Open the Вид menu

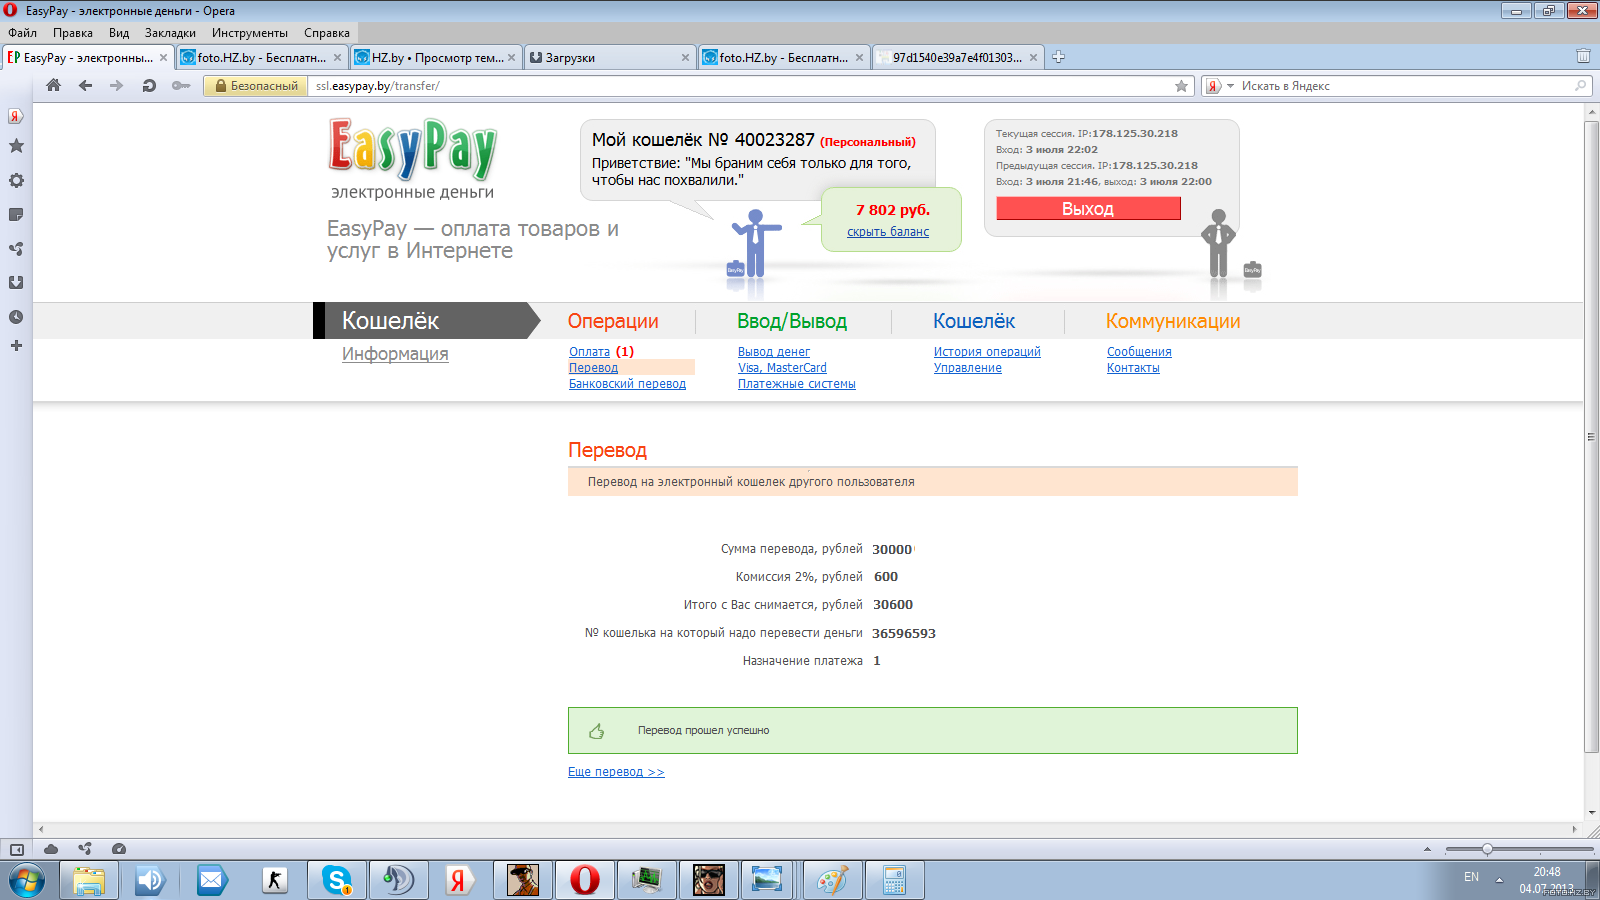pos(119,33)
